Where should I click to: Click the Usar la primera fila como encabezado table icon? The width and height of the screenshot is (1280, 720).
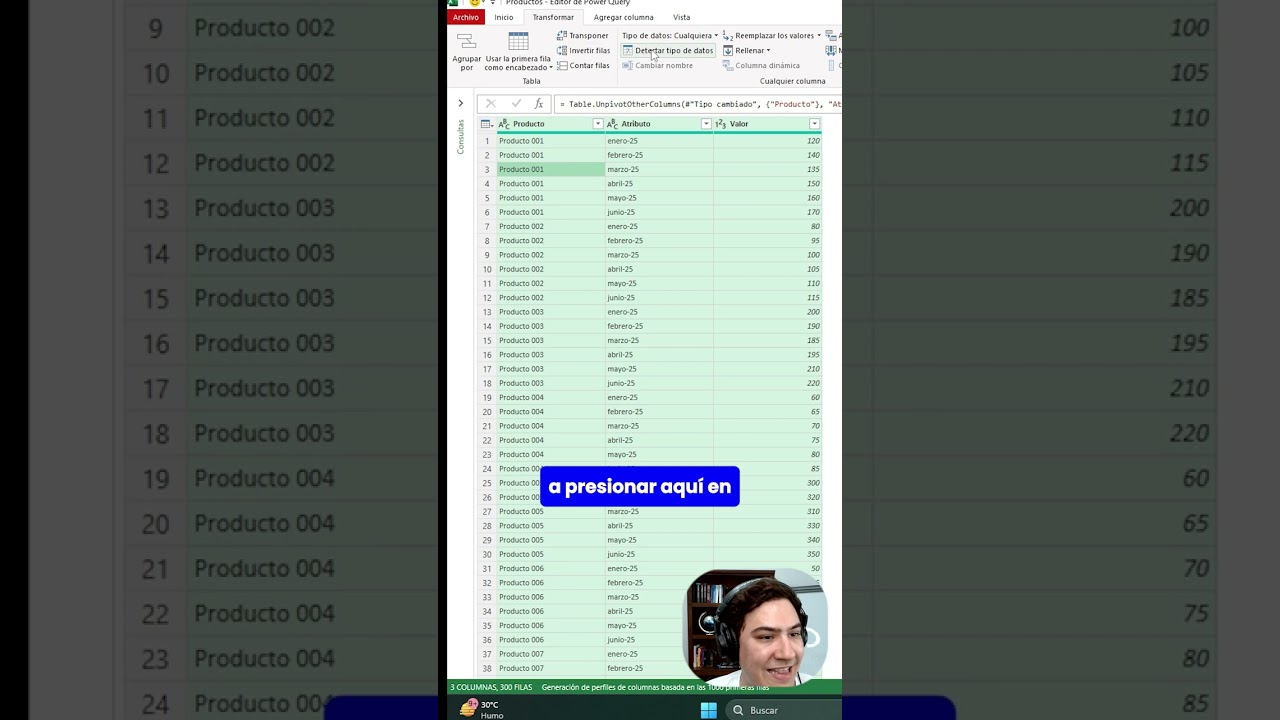(518, 41)
